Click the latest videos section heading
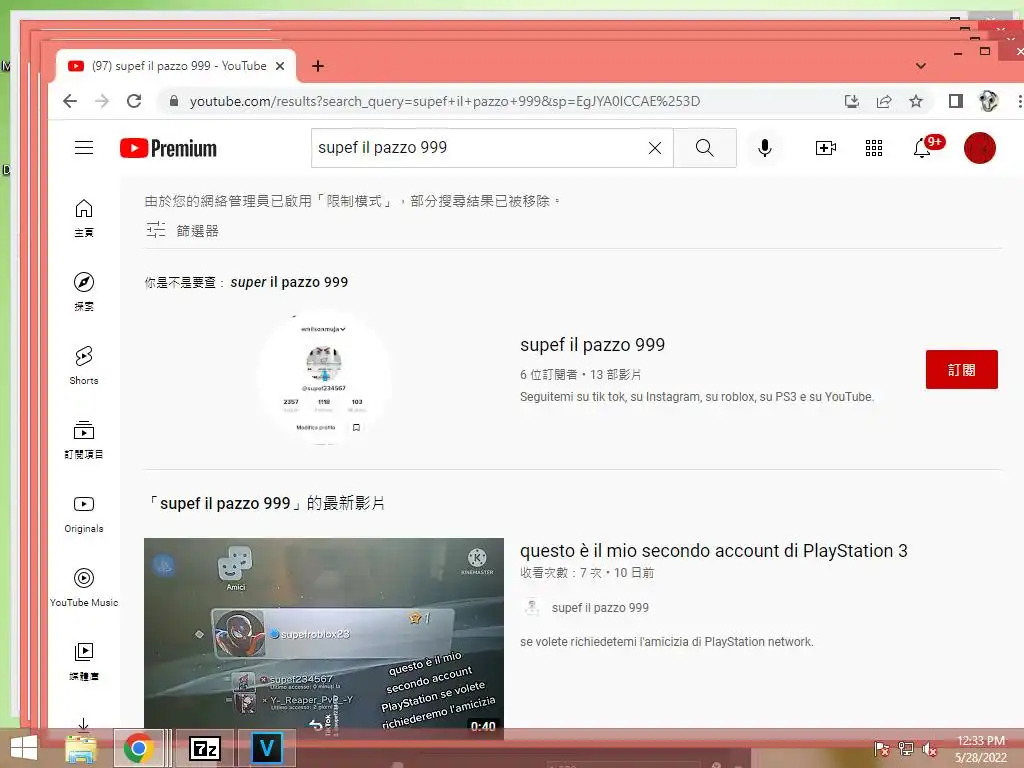 tap(265, 504)
